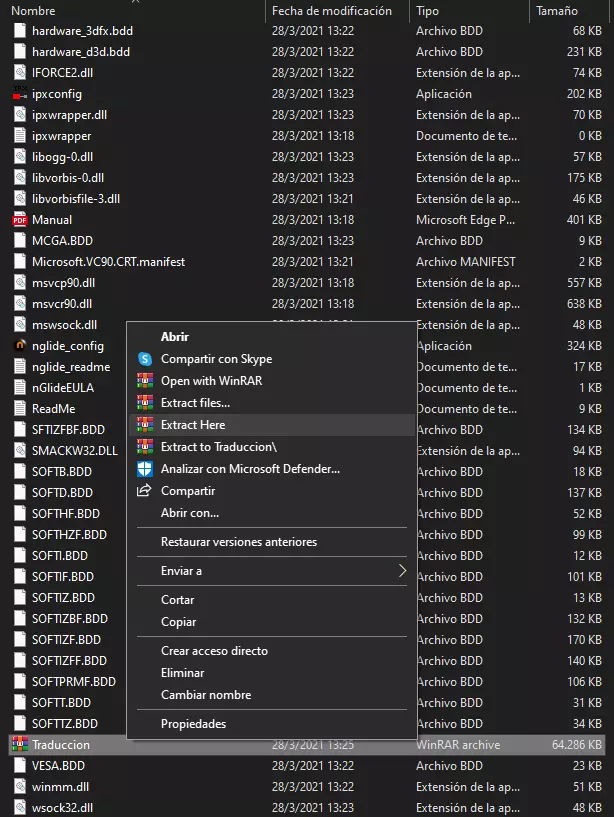
Task: Click the WinRAR icon beside Extract files
Action: pos(144,403)
